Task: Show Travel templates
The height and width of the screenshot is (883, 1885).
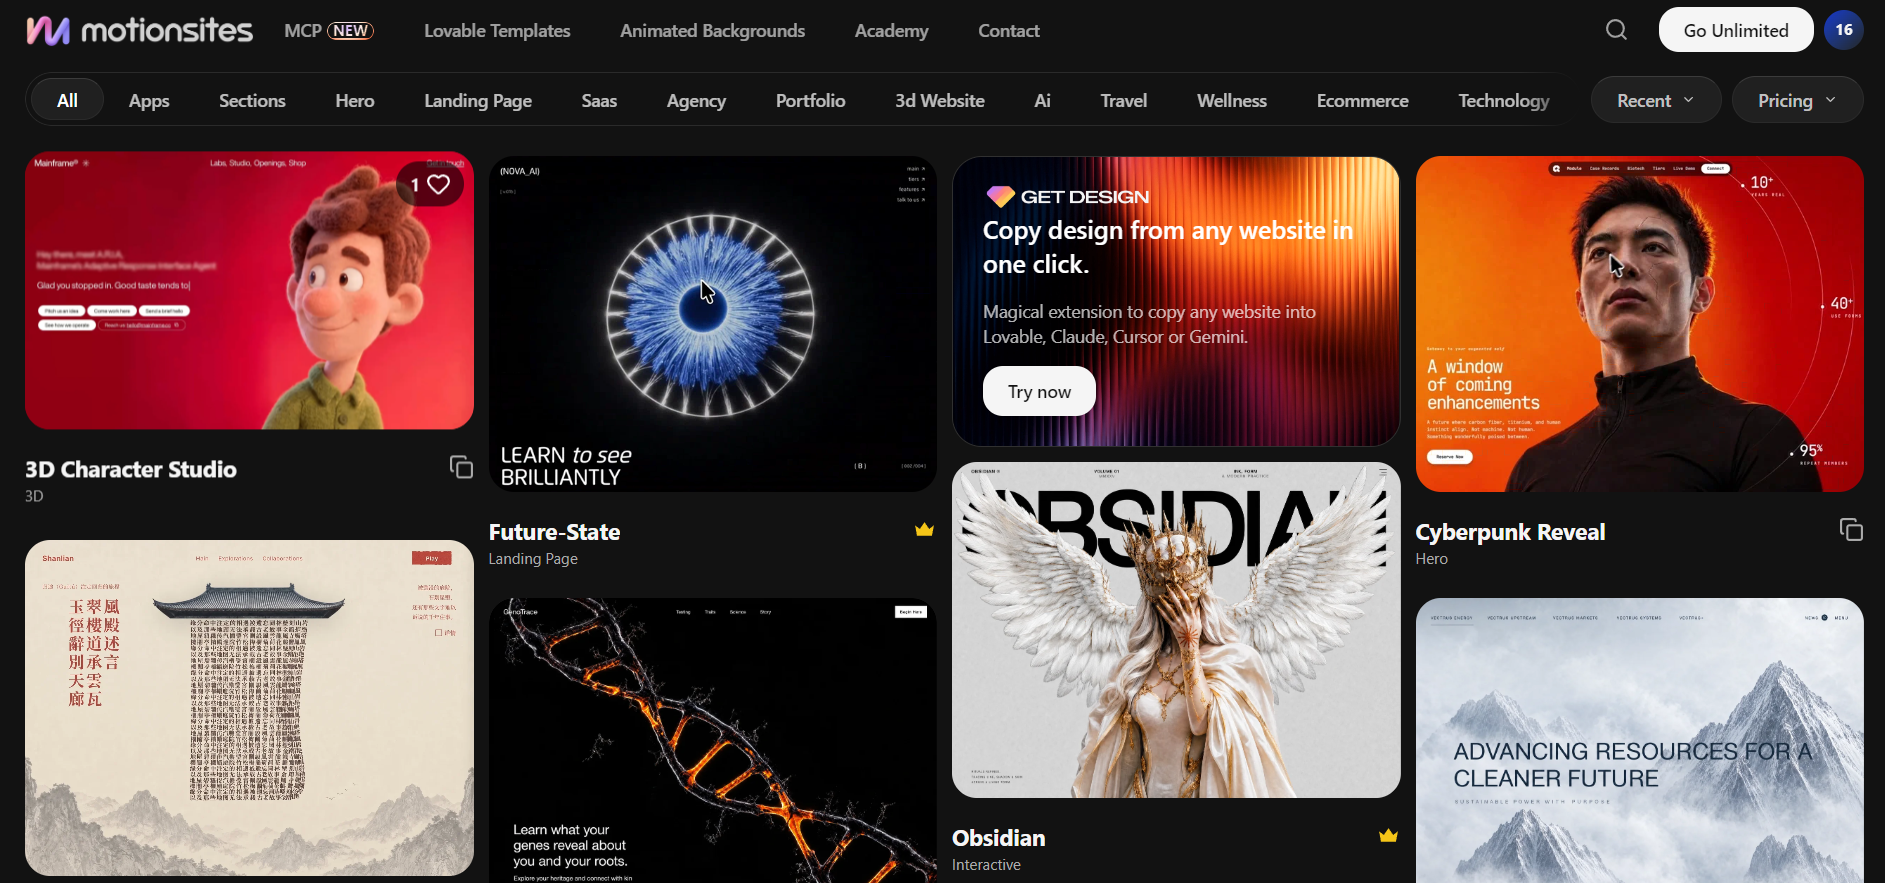Action: click(1124, 100)
